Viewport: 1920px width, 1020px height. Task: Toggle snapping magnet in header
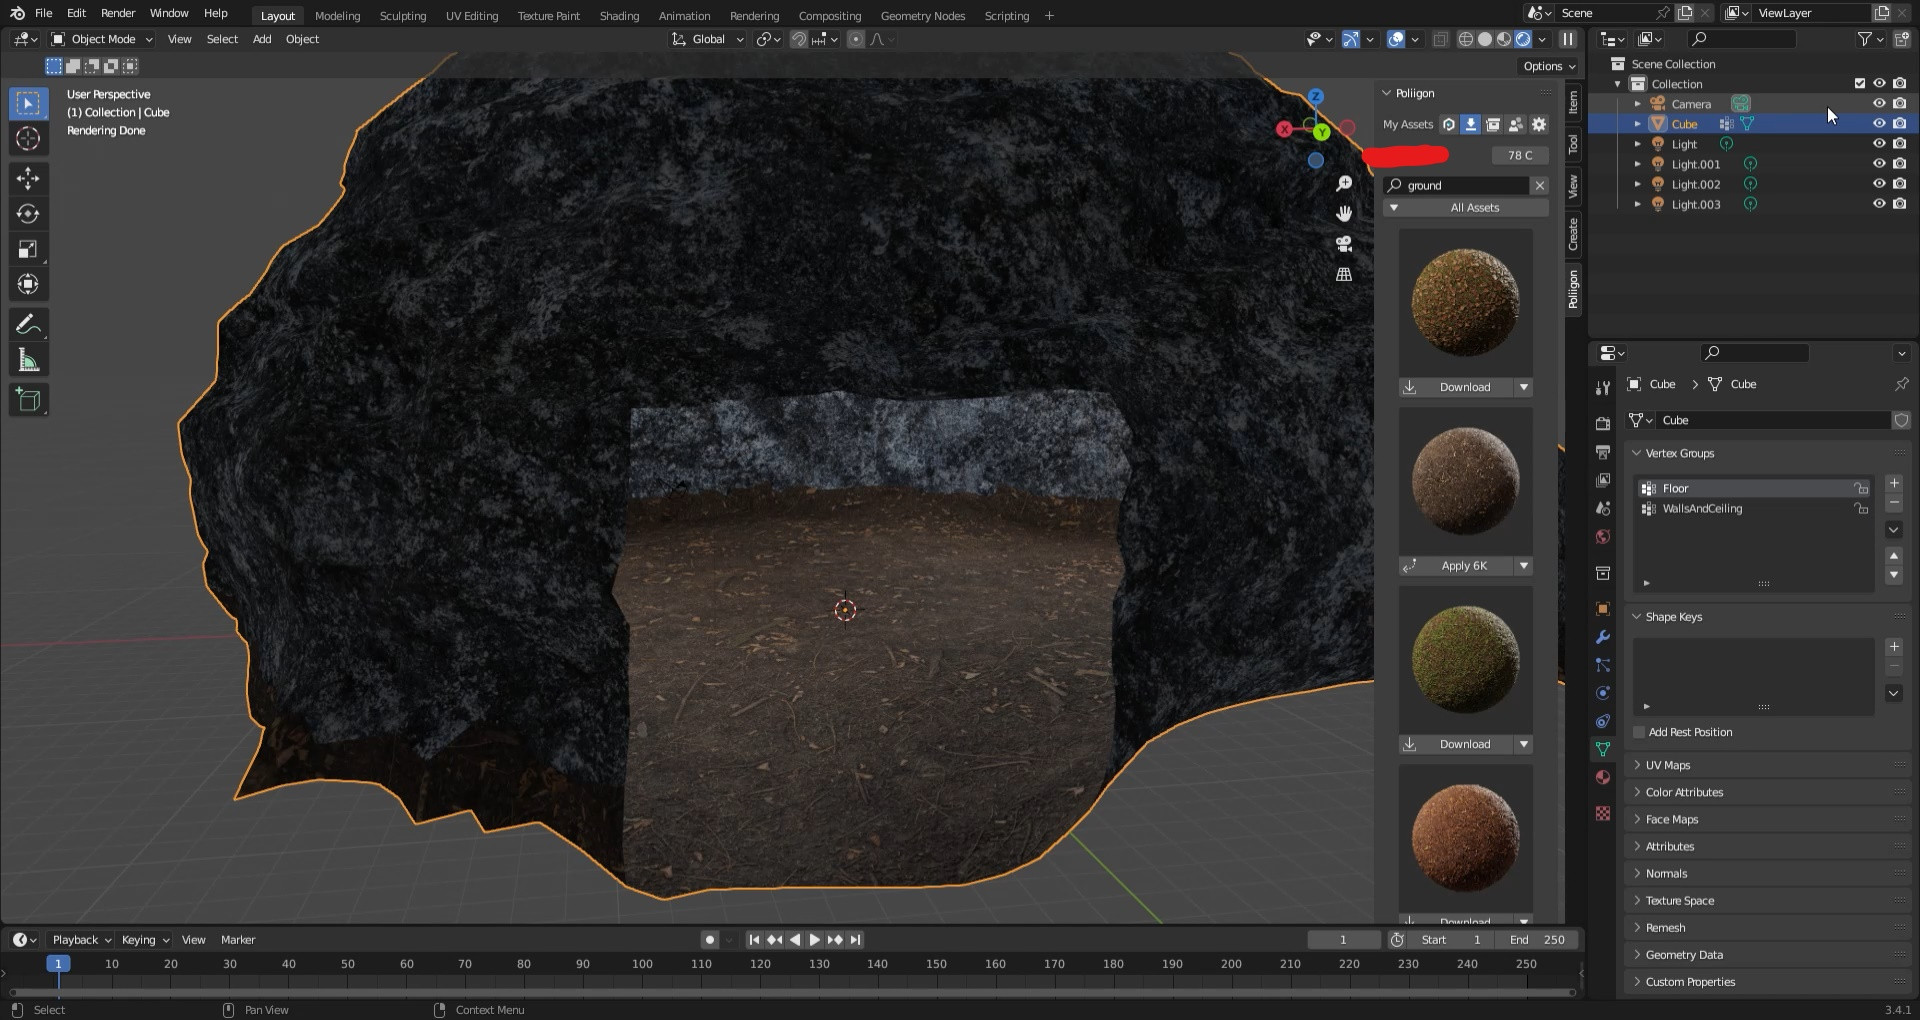799,39
